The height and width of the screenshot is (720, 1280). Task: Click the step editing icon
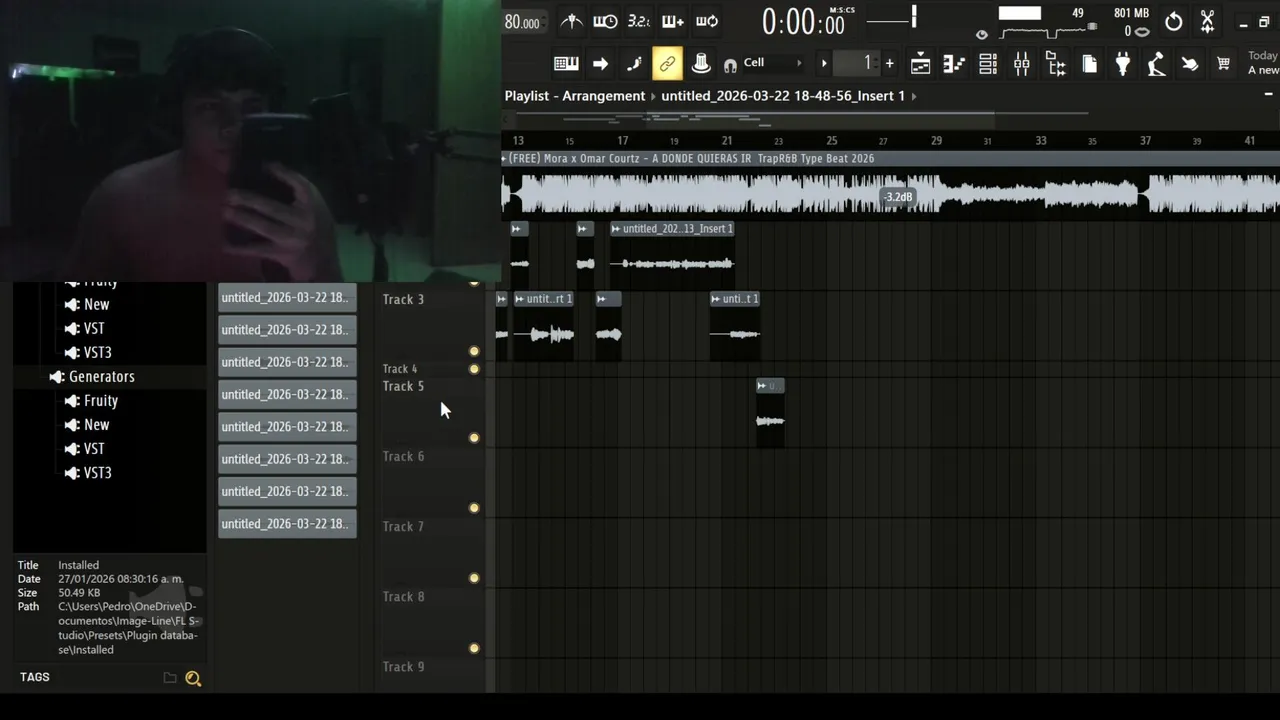pyautogui.click(x=634, y=64)
